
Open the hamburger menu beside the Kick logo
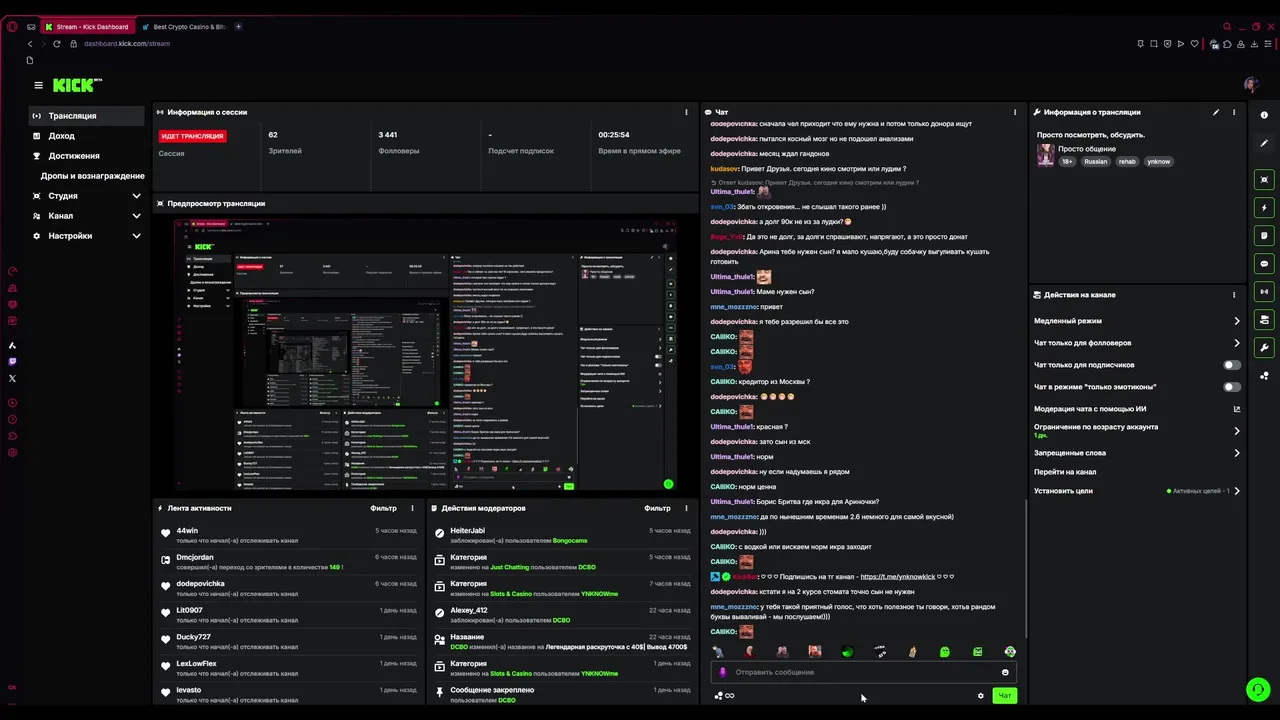point(38,86)
